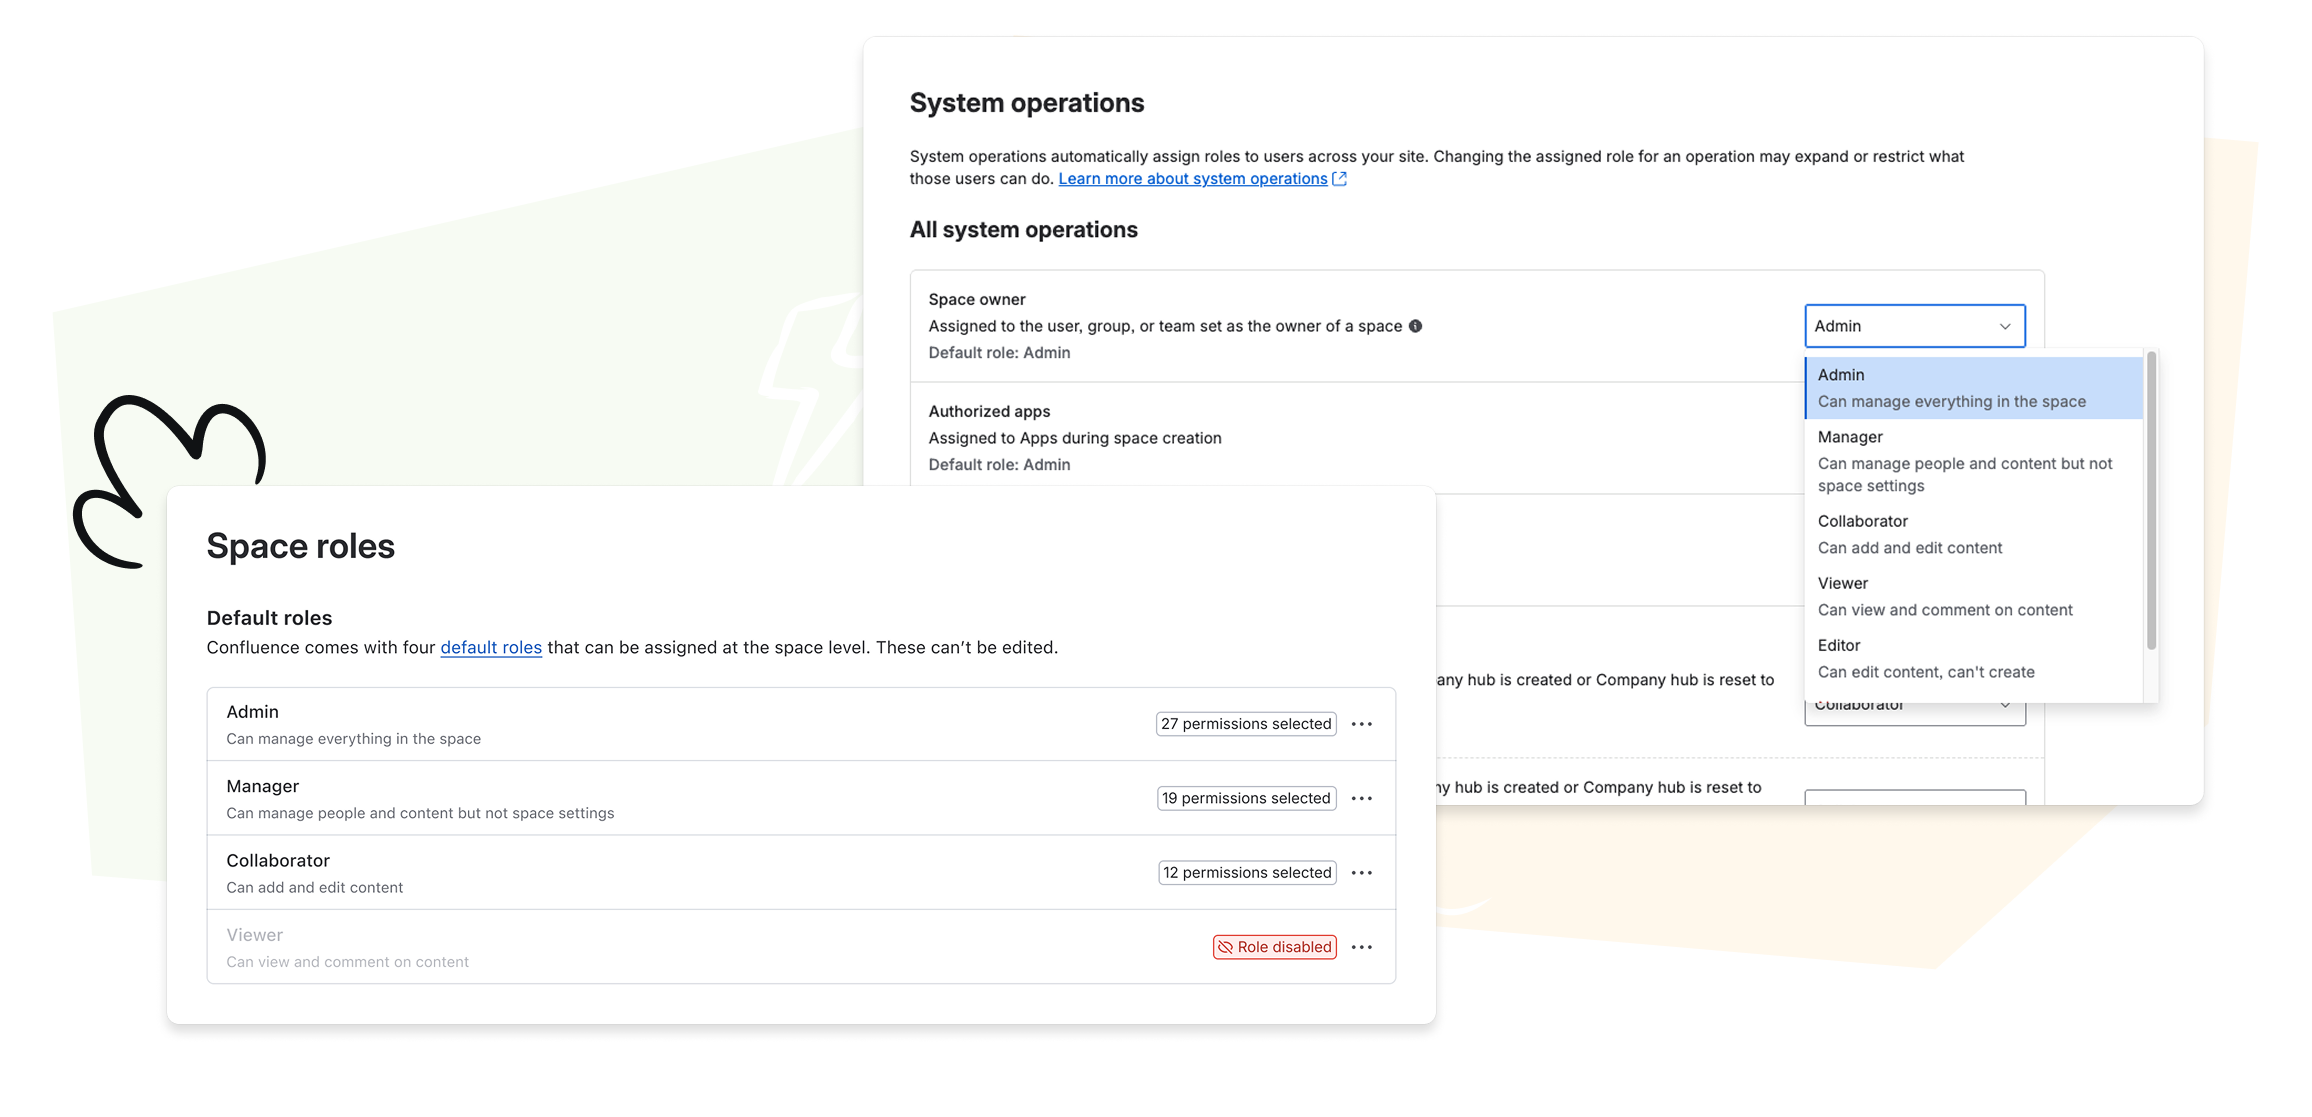
Task: Open the Space owner role dropdown
Action: coord(1915,326)
